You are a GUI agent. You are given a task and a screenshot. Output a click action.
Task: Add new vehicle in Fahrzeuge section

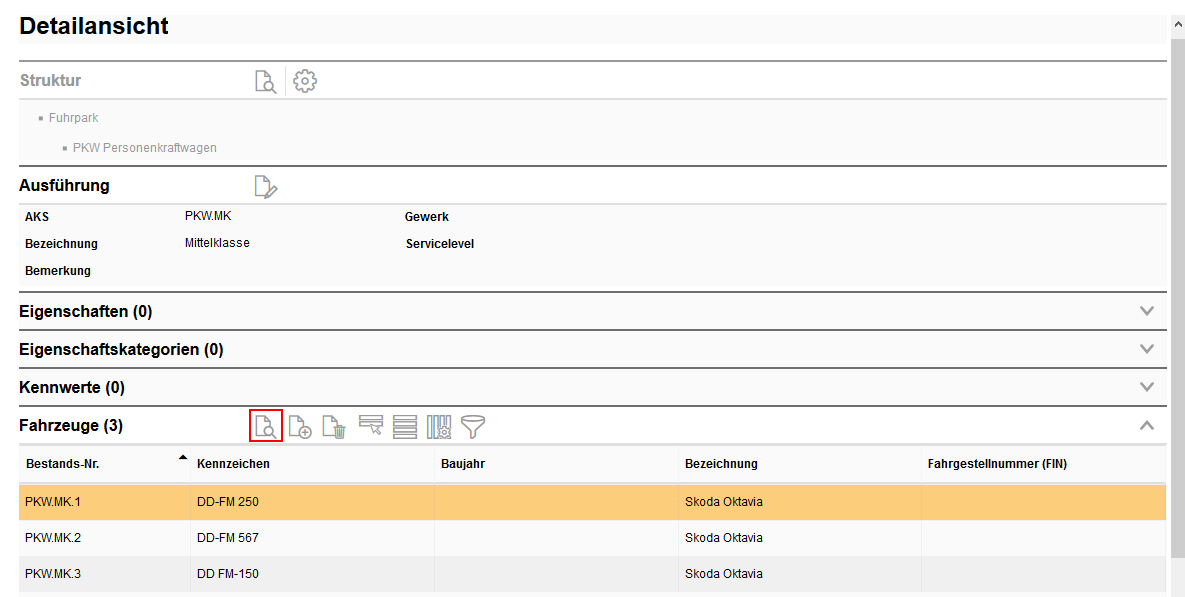coord(300,427)
